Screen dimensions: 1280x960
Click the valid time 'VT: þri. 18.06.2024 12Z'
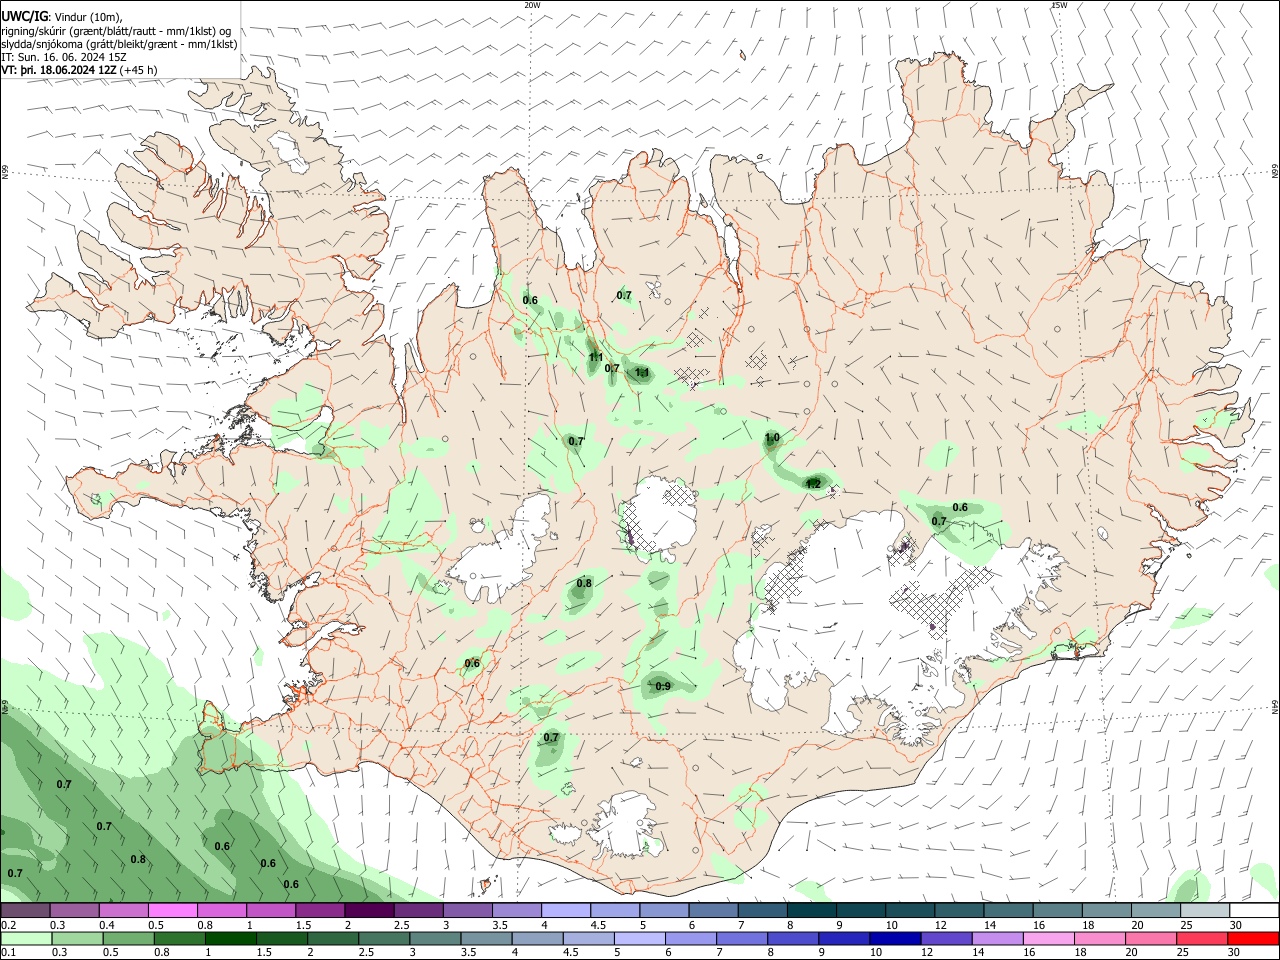click(60, 70)
